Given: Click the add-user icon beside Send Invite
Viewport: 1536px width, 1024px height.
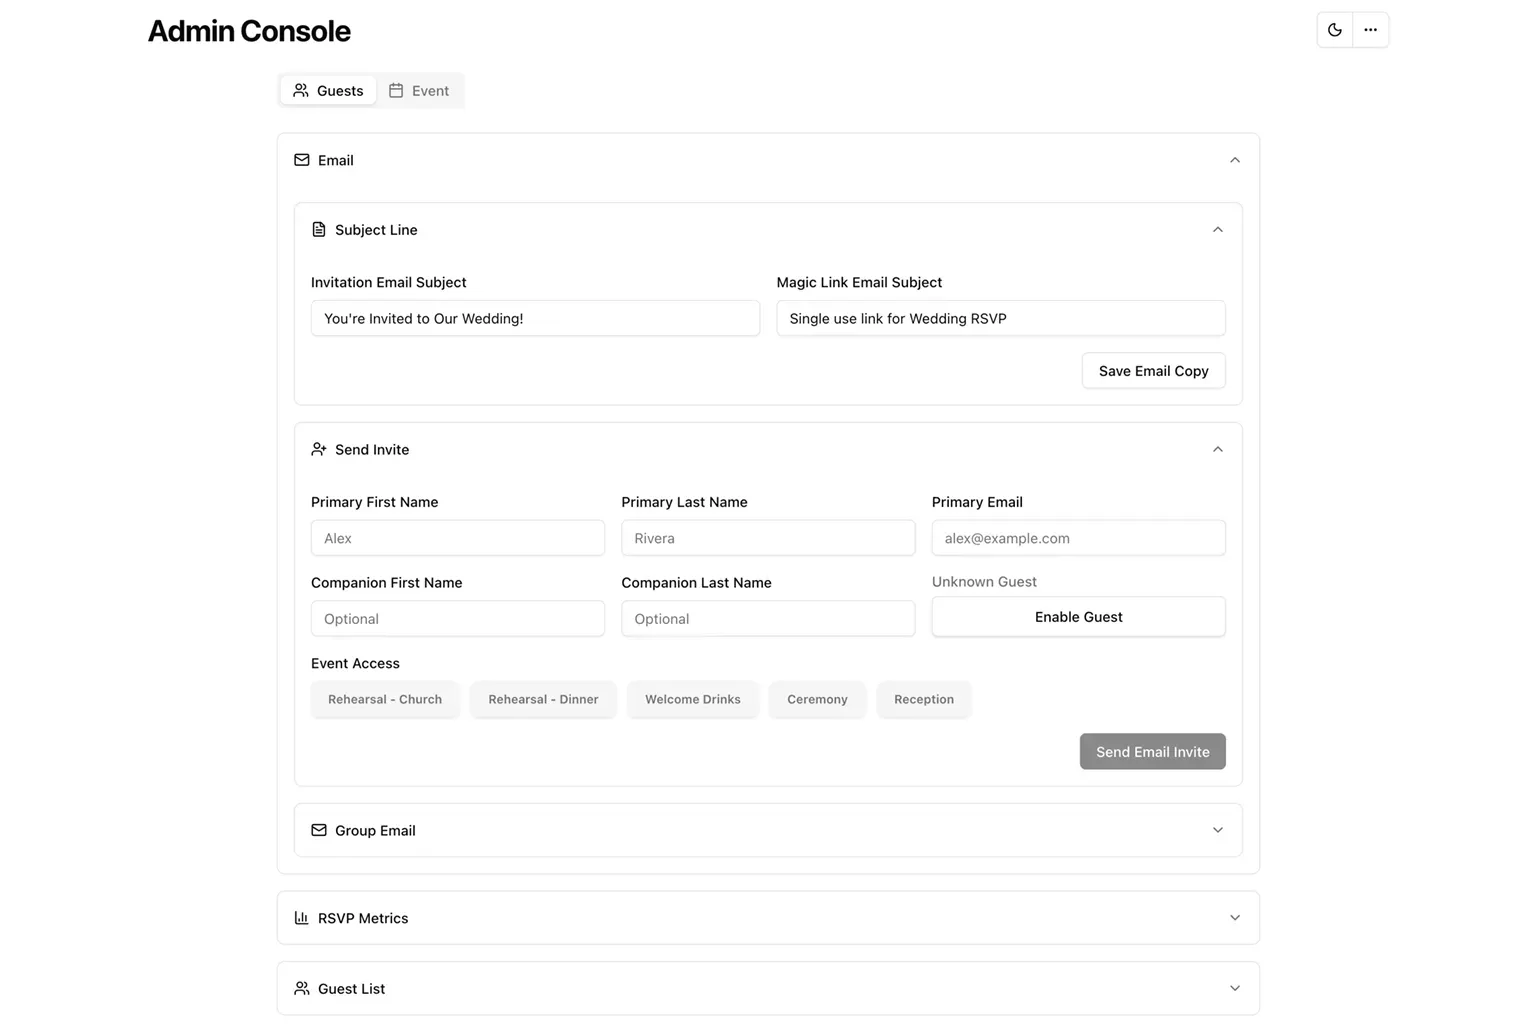Looking at the screenshot, I should pyautogui.click(x=319, y=450).
